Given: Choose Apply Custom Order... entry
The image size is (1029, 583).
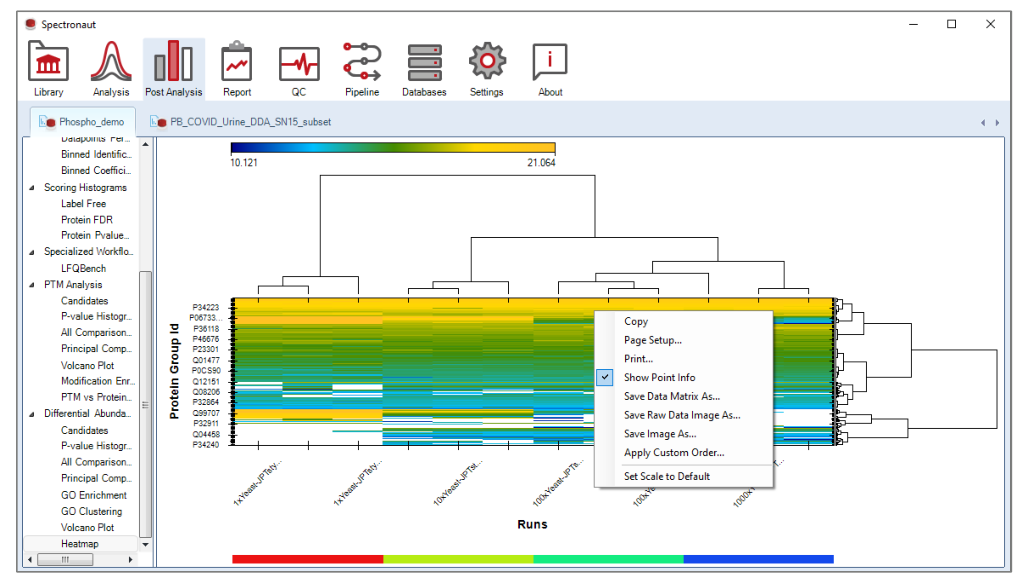Looking at the screenshot, I should 674,452.
